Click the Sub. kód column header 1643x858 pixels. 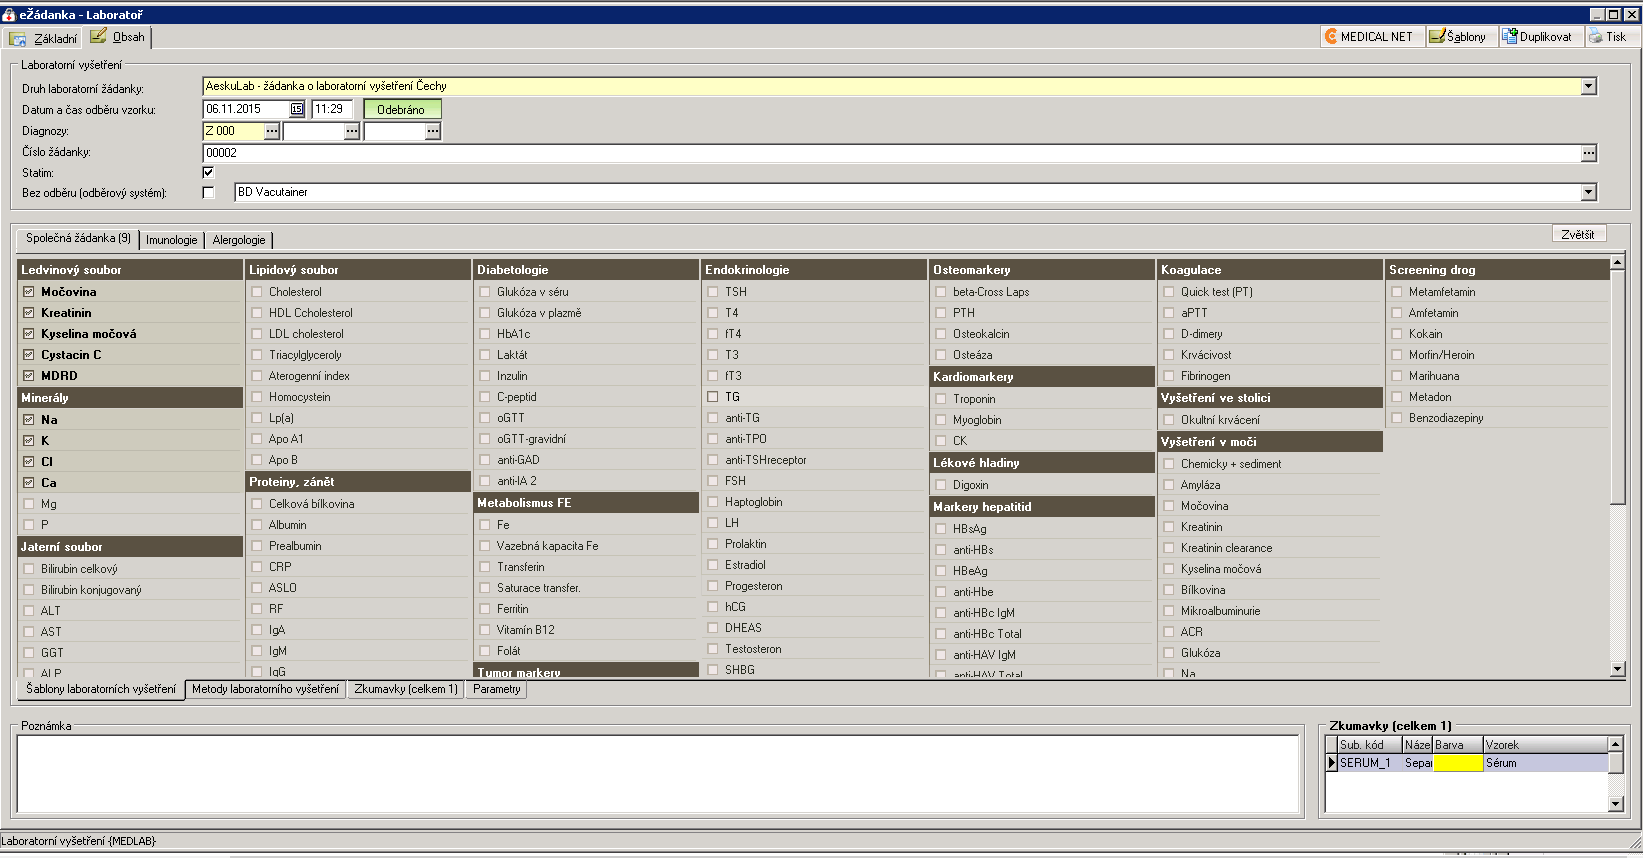click(1369, 745)
